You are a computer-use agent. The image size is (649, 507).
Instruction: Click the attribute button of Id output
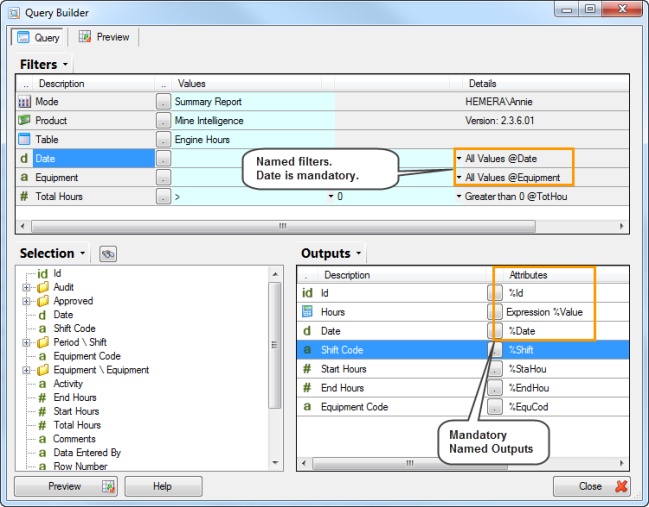tap(495, 293)
